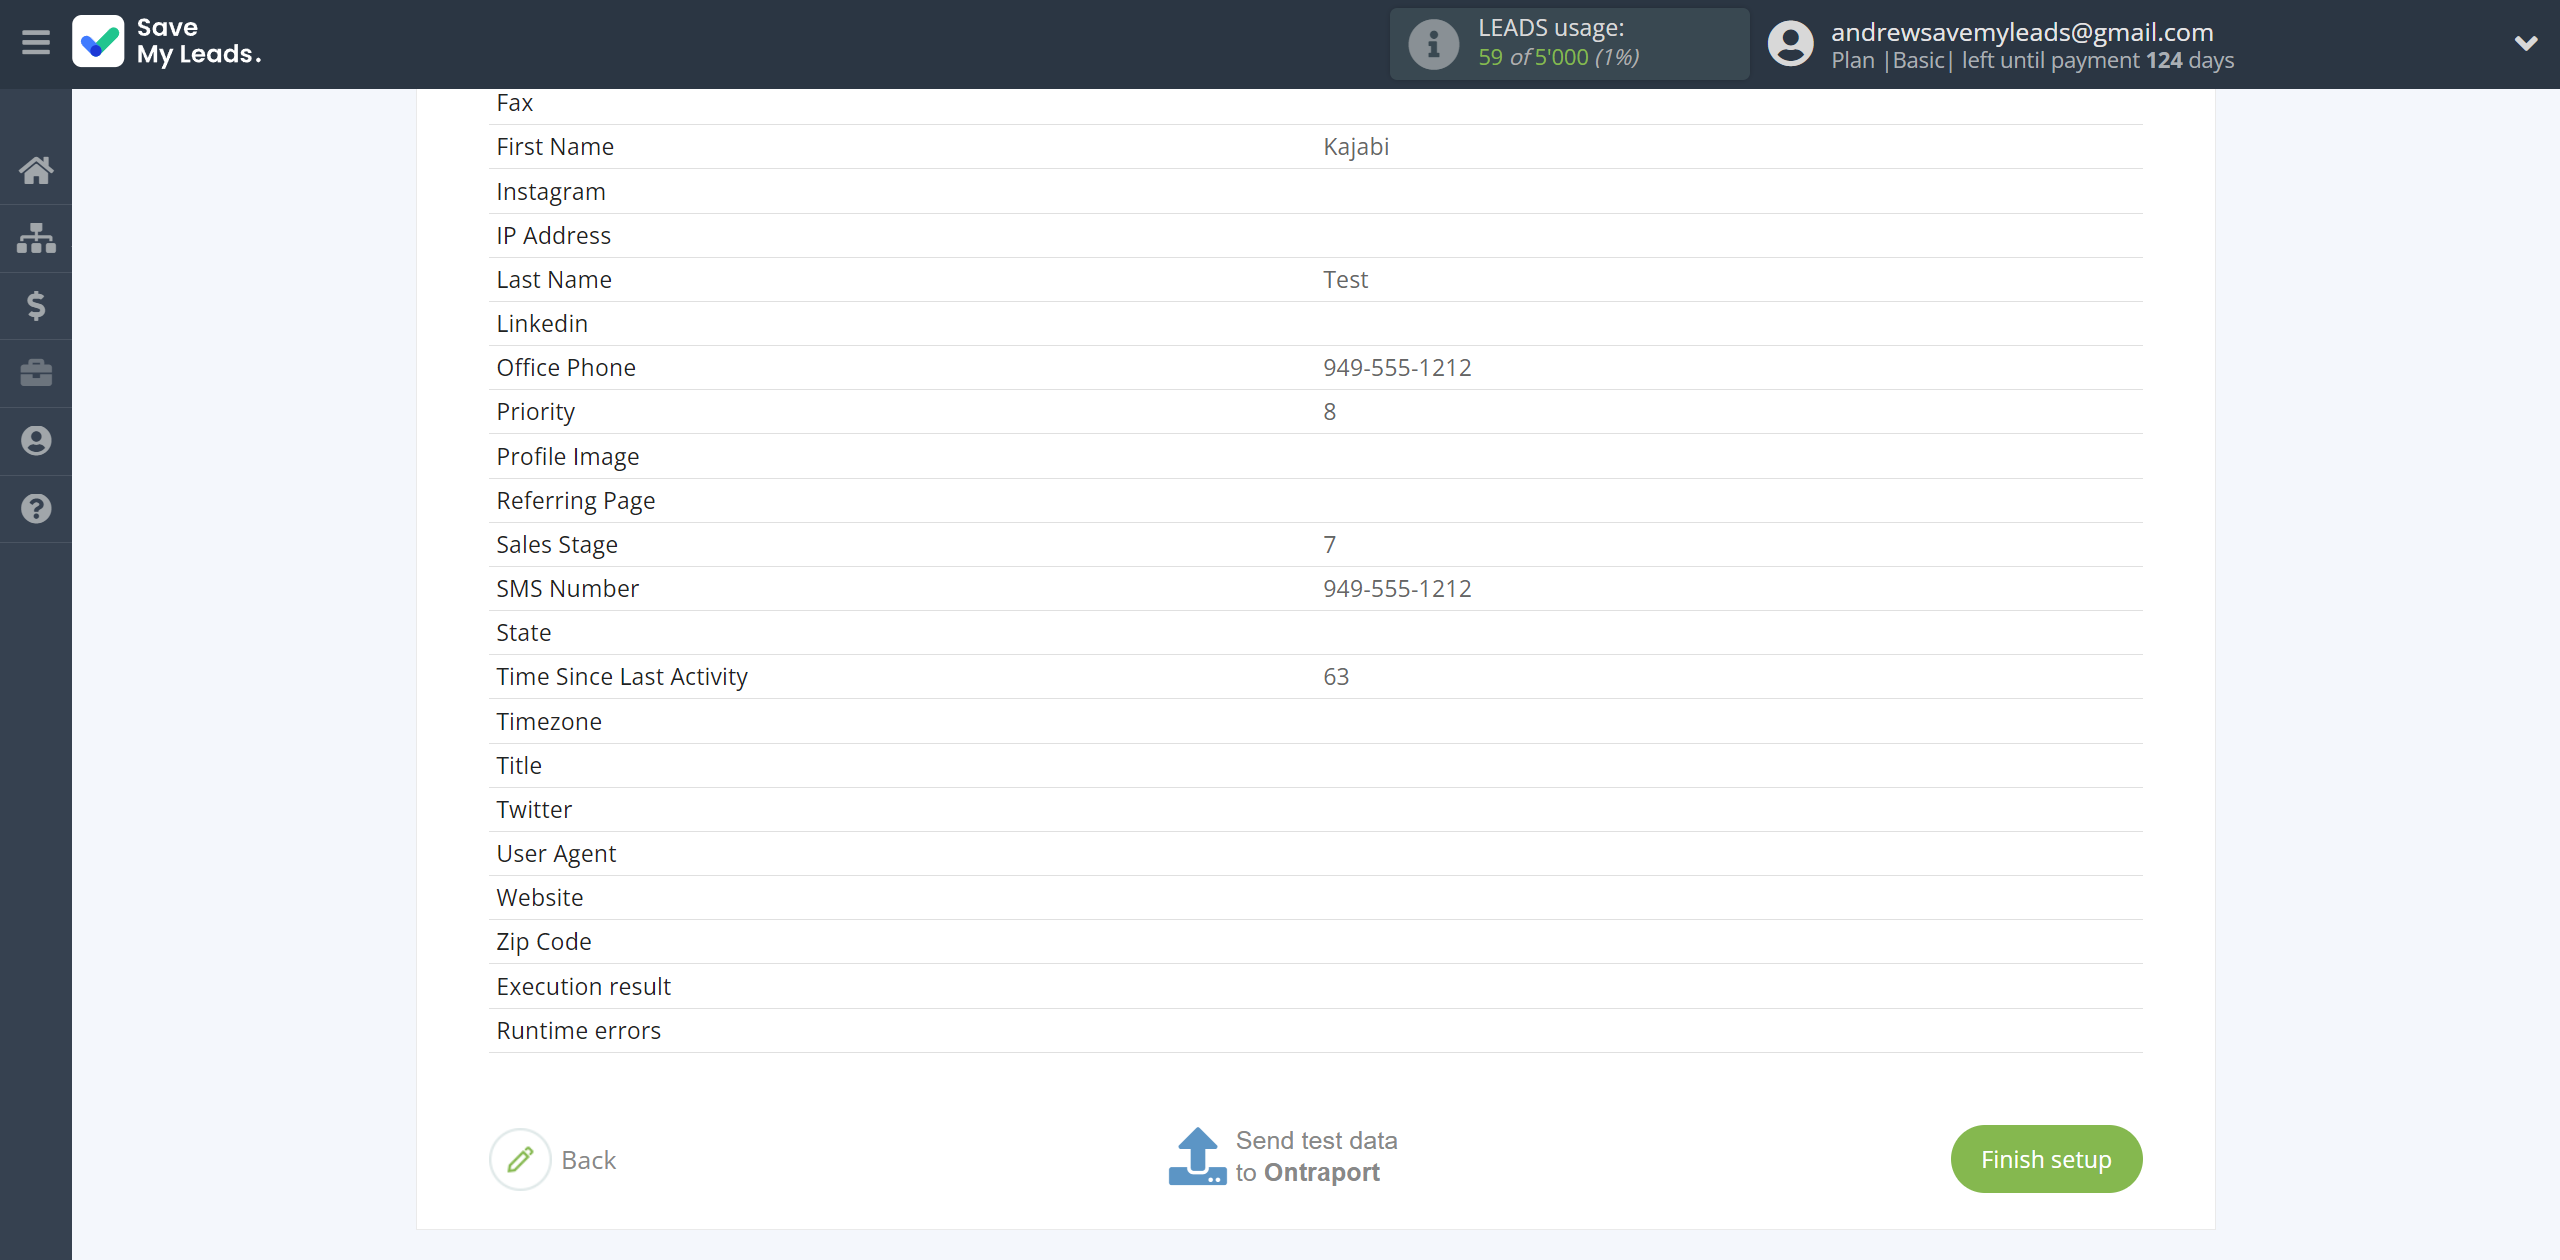This screenshot has width=2560, height=1260.
Task: Click the Plan Basic payment info text
Action: (x=2032, y=60)
